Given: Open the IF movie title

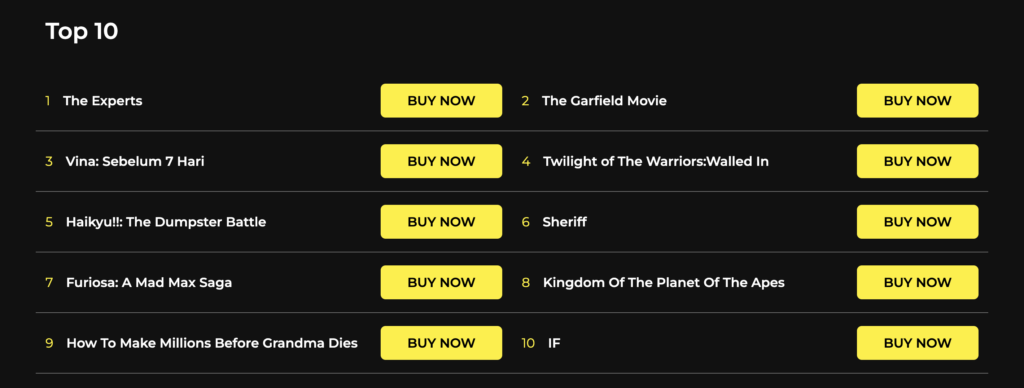Looking at the screenshot, I should coord(554,343).
